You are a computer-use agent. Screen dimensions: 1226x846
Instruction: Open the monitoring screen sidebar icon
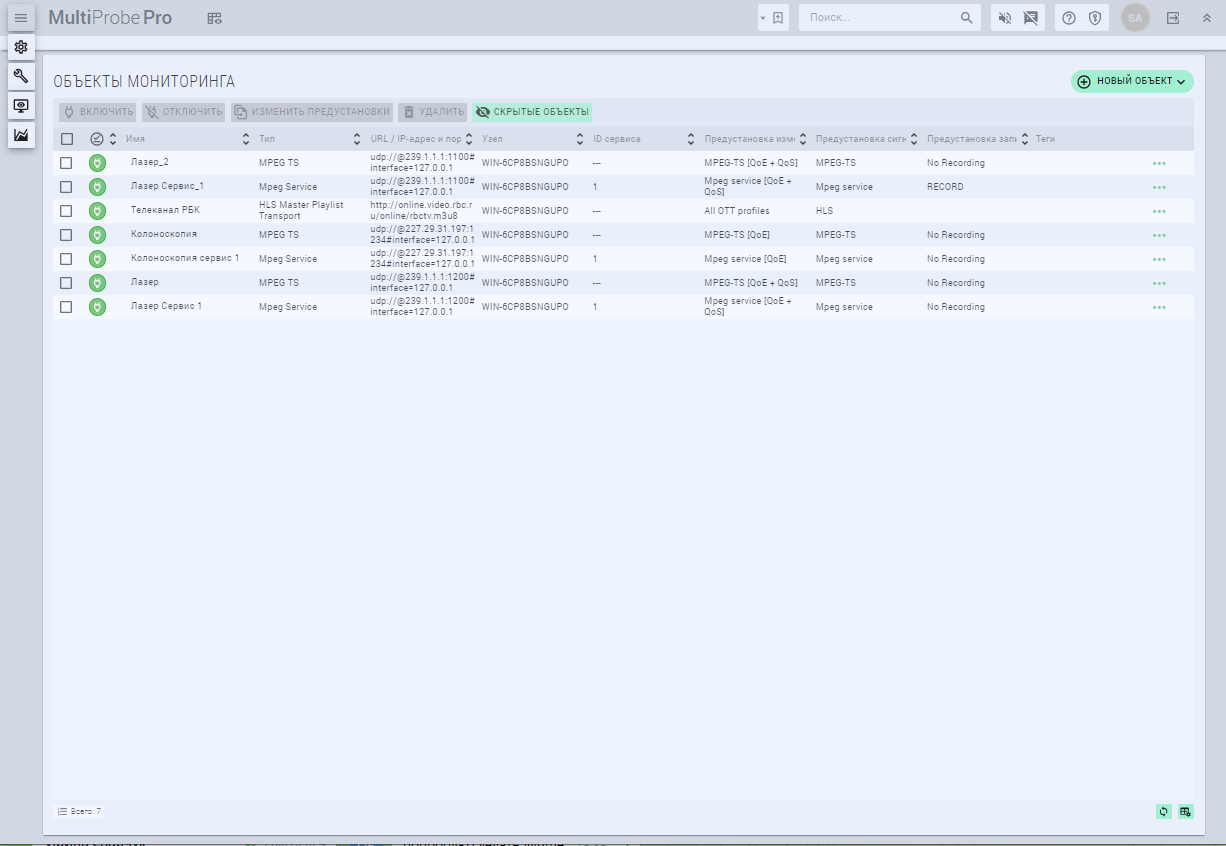click(x=21, y=105)
